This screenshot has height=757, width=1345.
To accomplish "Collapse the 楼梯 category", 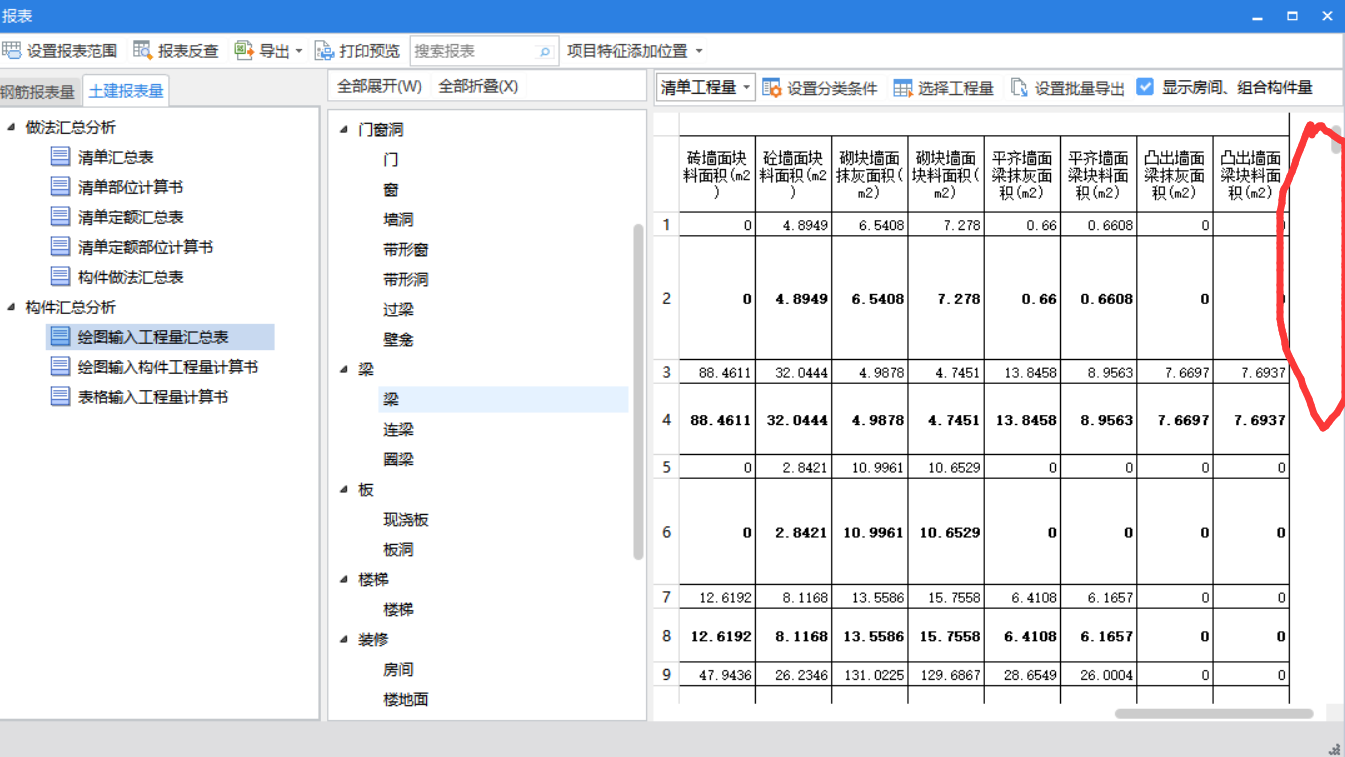I will tap(344, 579).
